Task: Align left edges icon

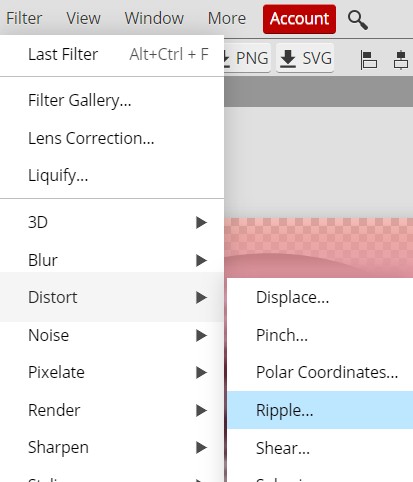Action: click(x=368, y=60)
